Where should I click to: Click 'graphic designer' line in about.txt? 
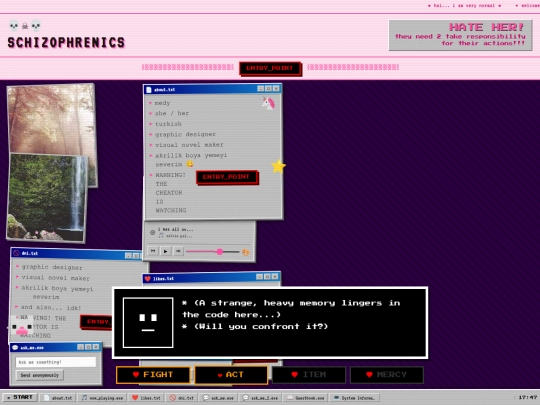click(x=185, y=134)
